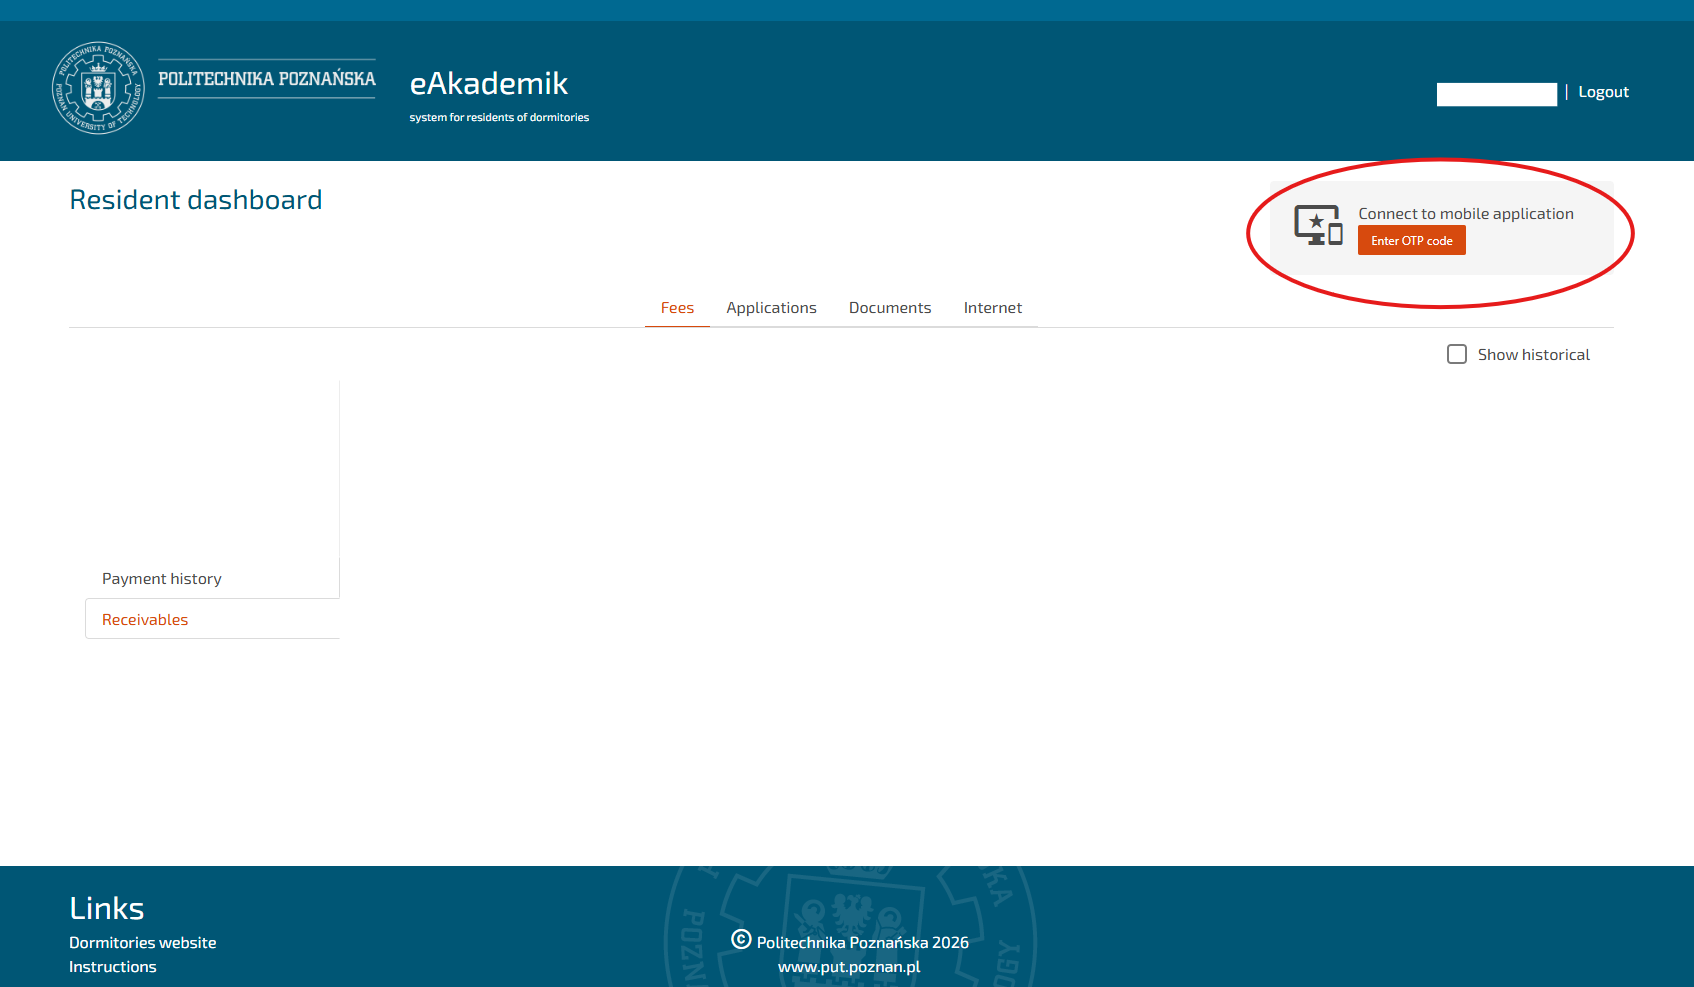Tick the Show historical checkbox
Image resolution: width=1694 pixels, height=987 pixels.
pos(1457,355)
